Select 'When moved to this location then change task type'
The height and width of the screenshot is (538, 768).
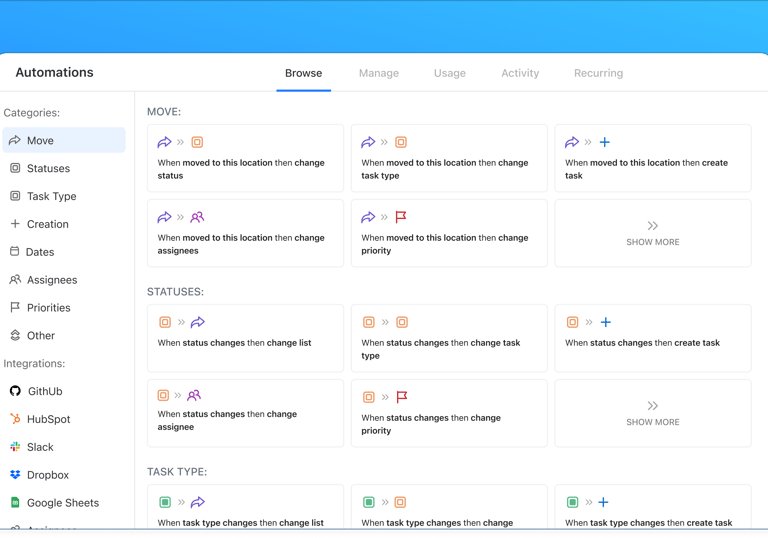[x=449, y=158]
